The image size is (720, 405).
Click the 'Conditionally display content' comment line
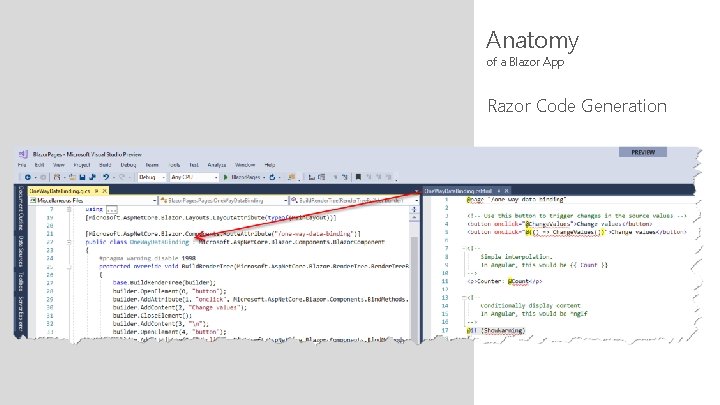[x=530, y=305]
